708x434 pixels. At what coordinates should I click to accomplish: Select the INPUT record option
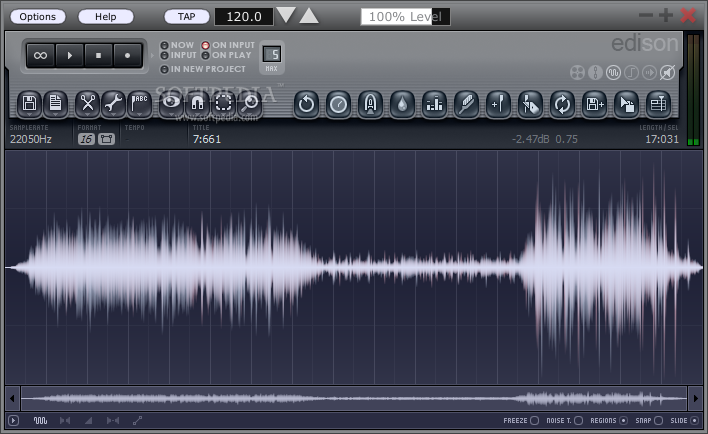point(179,55)
